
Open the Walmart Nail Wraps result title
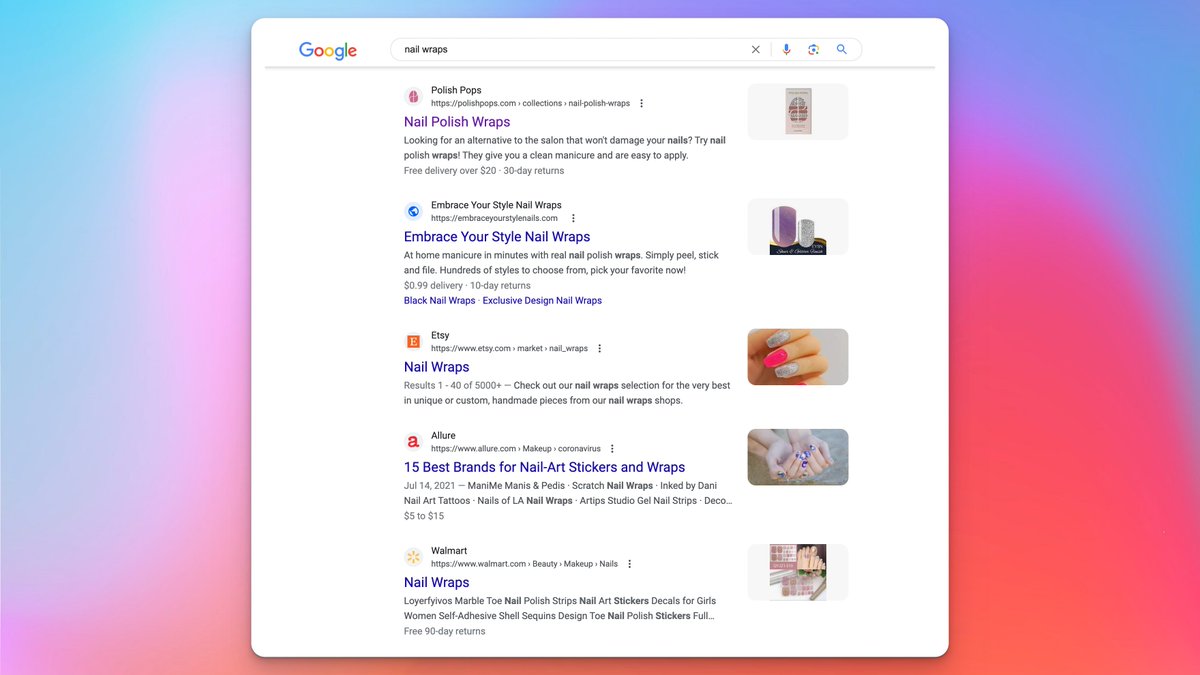tap(437, 582)
